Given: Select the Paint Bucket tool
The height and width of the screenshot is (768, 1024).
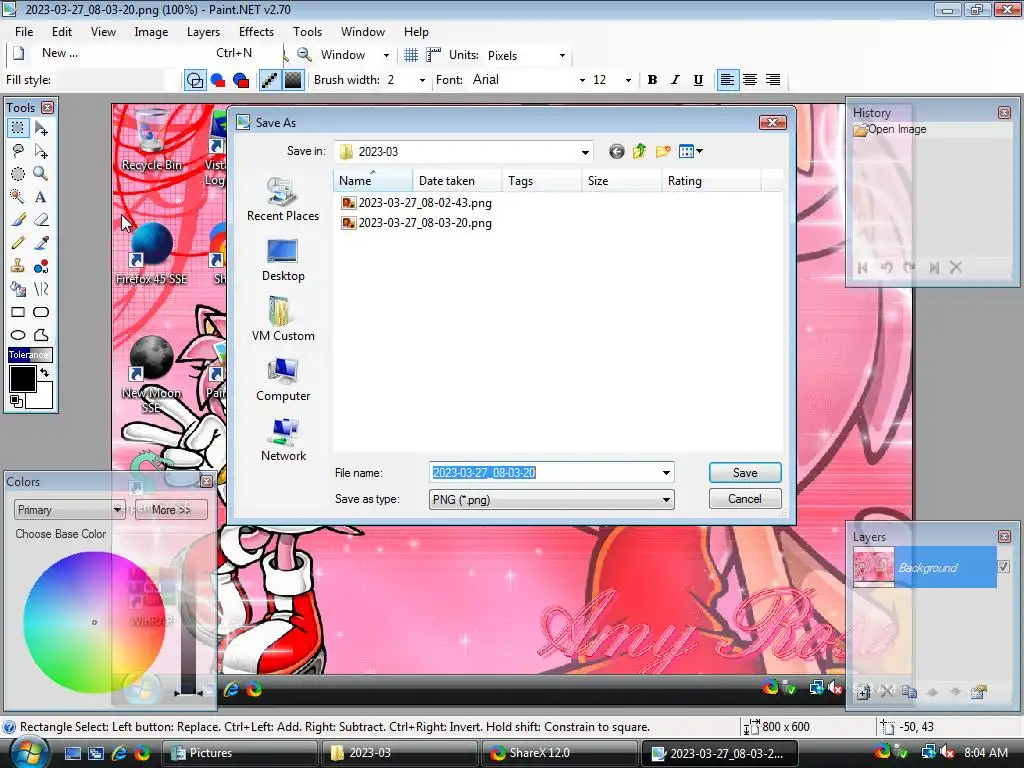Looking at the screenshot, I should [x=18, y=289].
